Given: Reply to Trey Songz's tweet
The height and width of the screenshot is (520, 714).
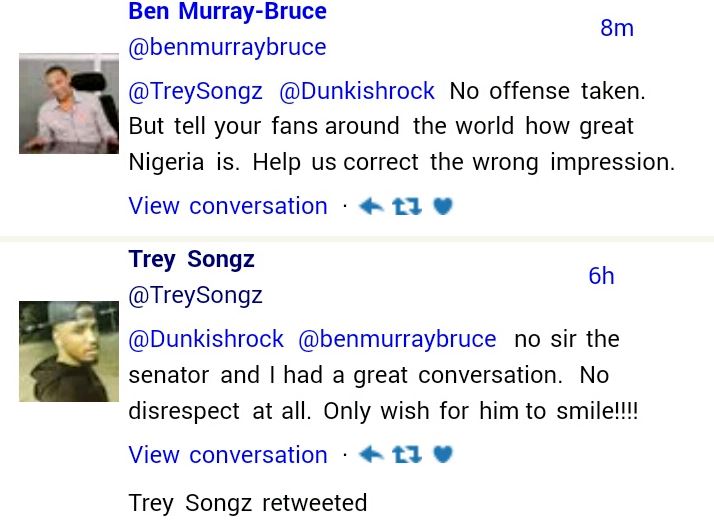Looking at the screenshot, I should pos(371,455).
